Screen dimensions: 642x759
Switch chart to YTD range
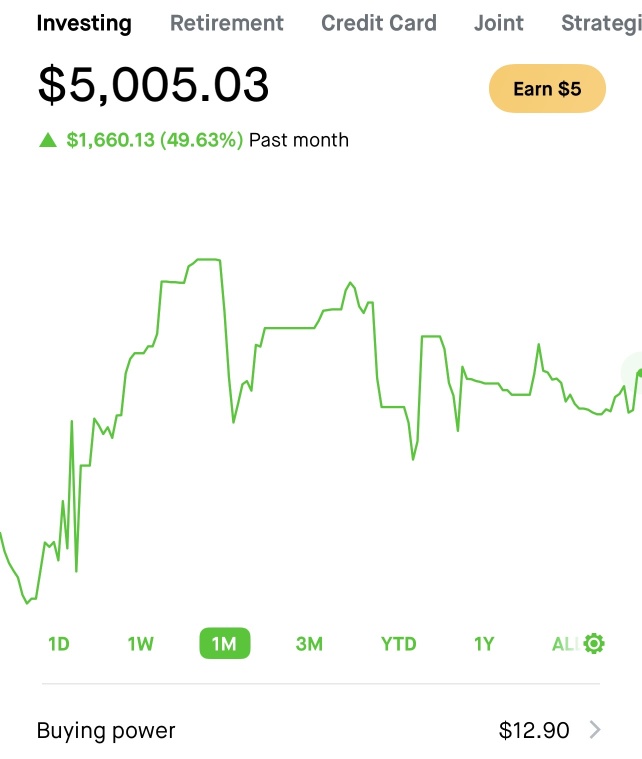pyautogui.click(x=398, y=644)
